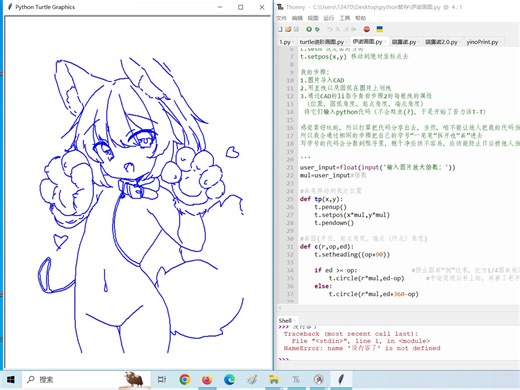The width and height of the screenshot is (520, 390).
Task: Click the 't.pendown()' code line
Action: (334, 223)
